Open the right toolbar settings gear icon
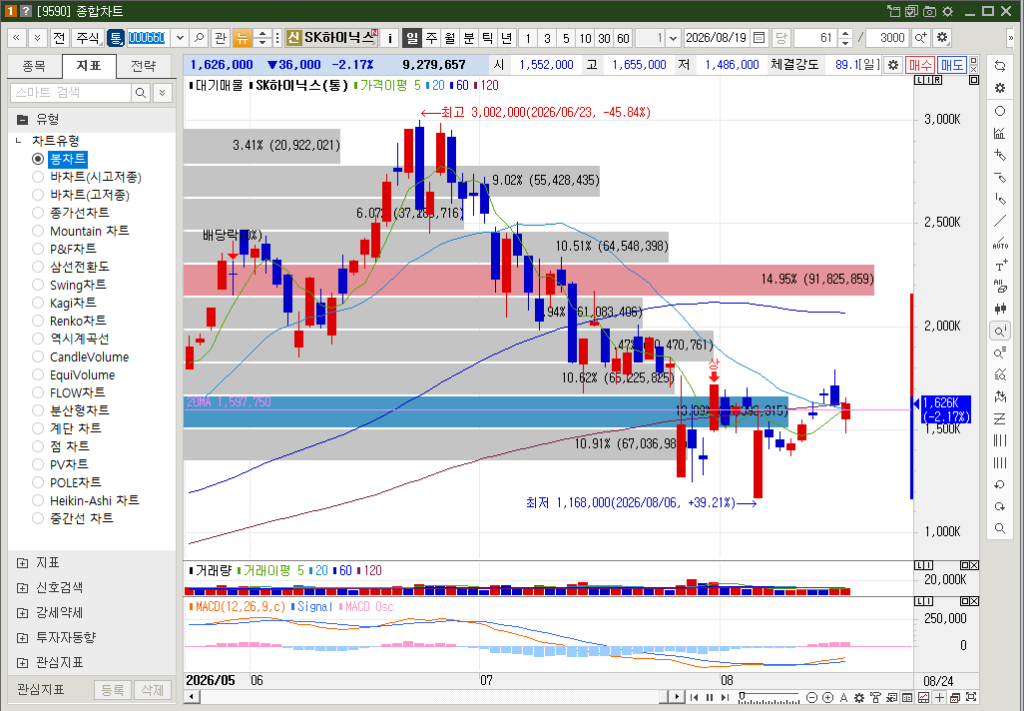This screenshot has height=711, width=1024. [1000, 87]
